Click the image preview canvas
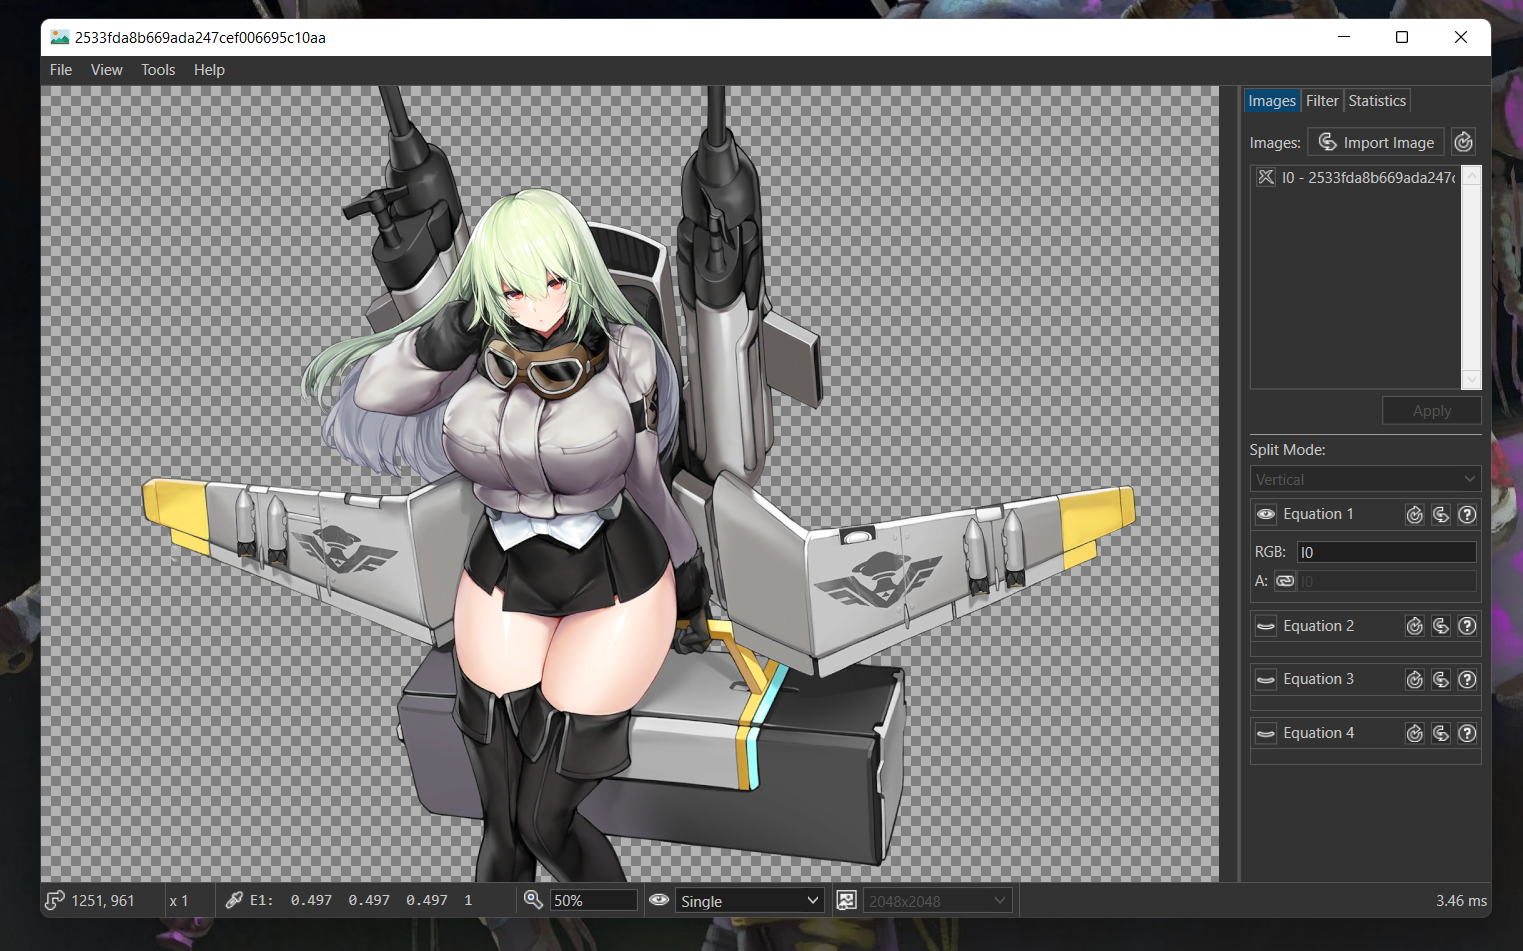1523x951 pixels. click(630, 483)
